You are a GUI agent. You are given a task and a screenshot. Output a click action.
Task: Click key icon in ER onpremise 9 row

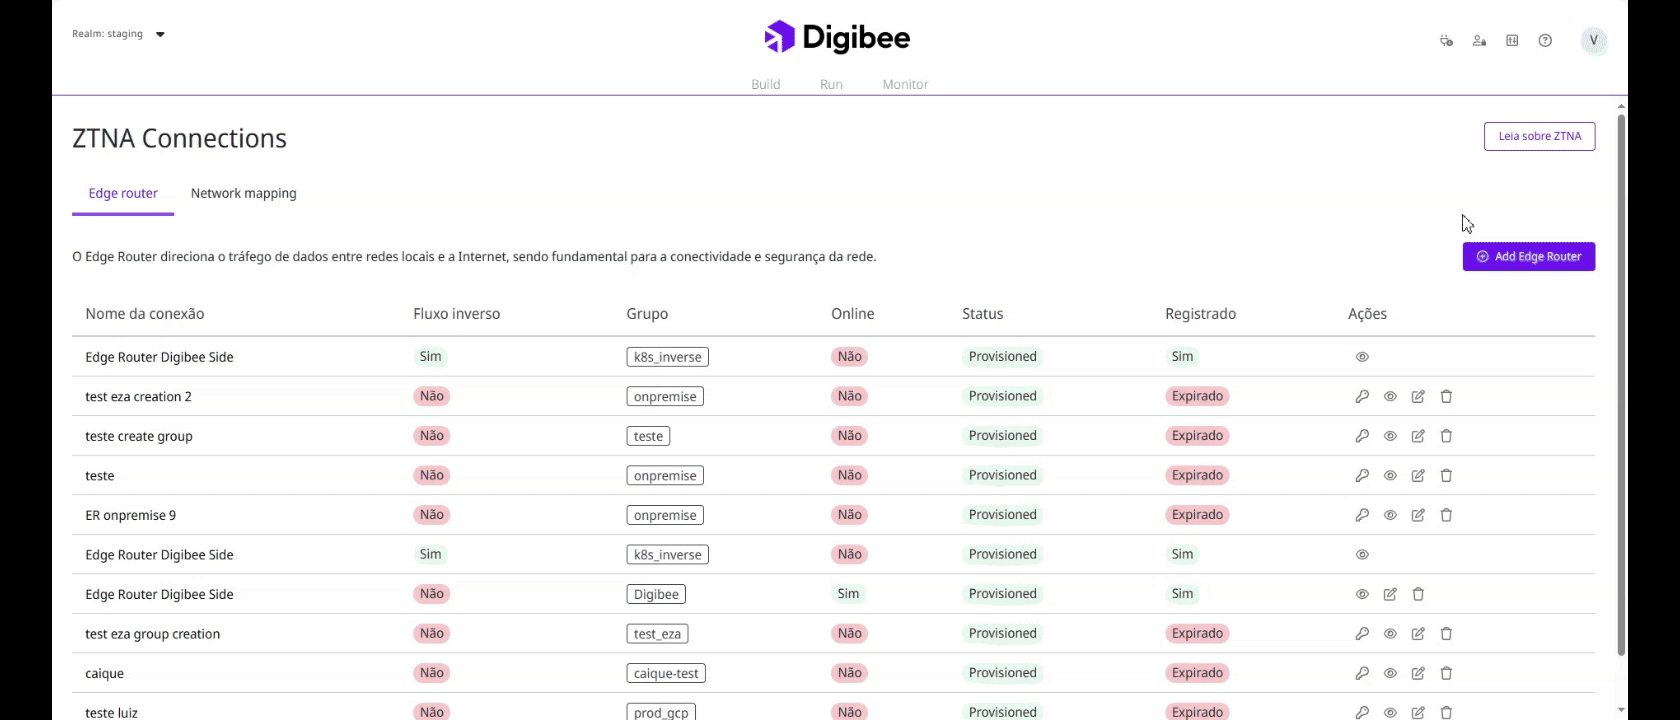click(1362, 515)
